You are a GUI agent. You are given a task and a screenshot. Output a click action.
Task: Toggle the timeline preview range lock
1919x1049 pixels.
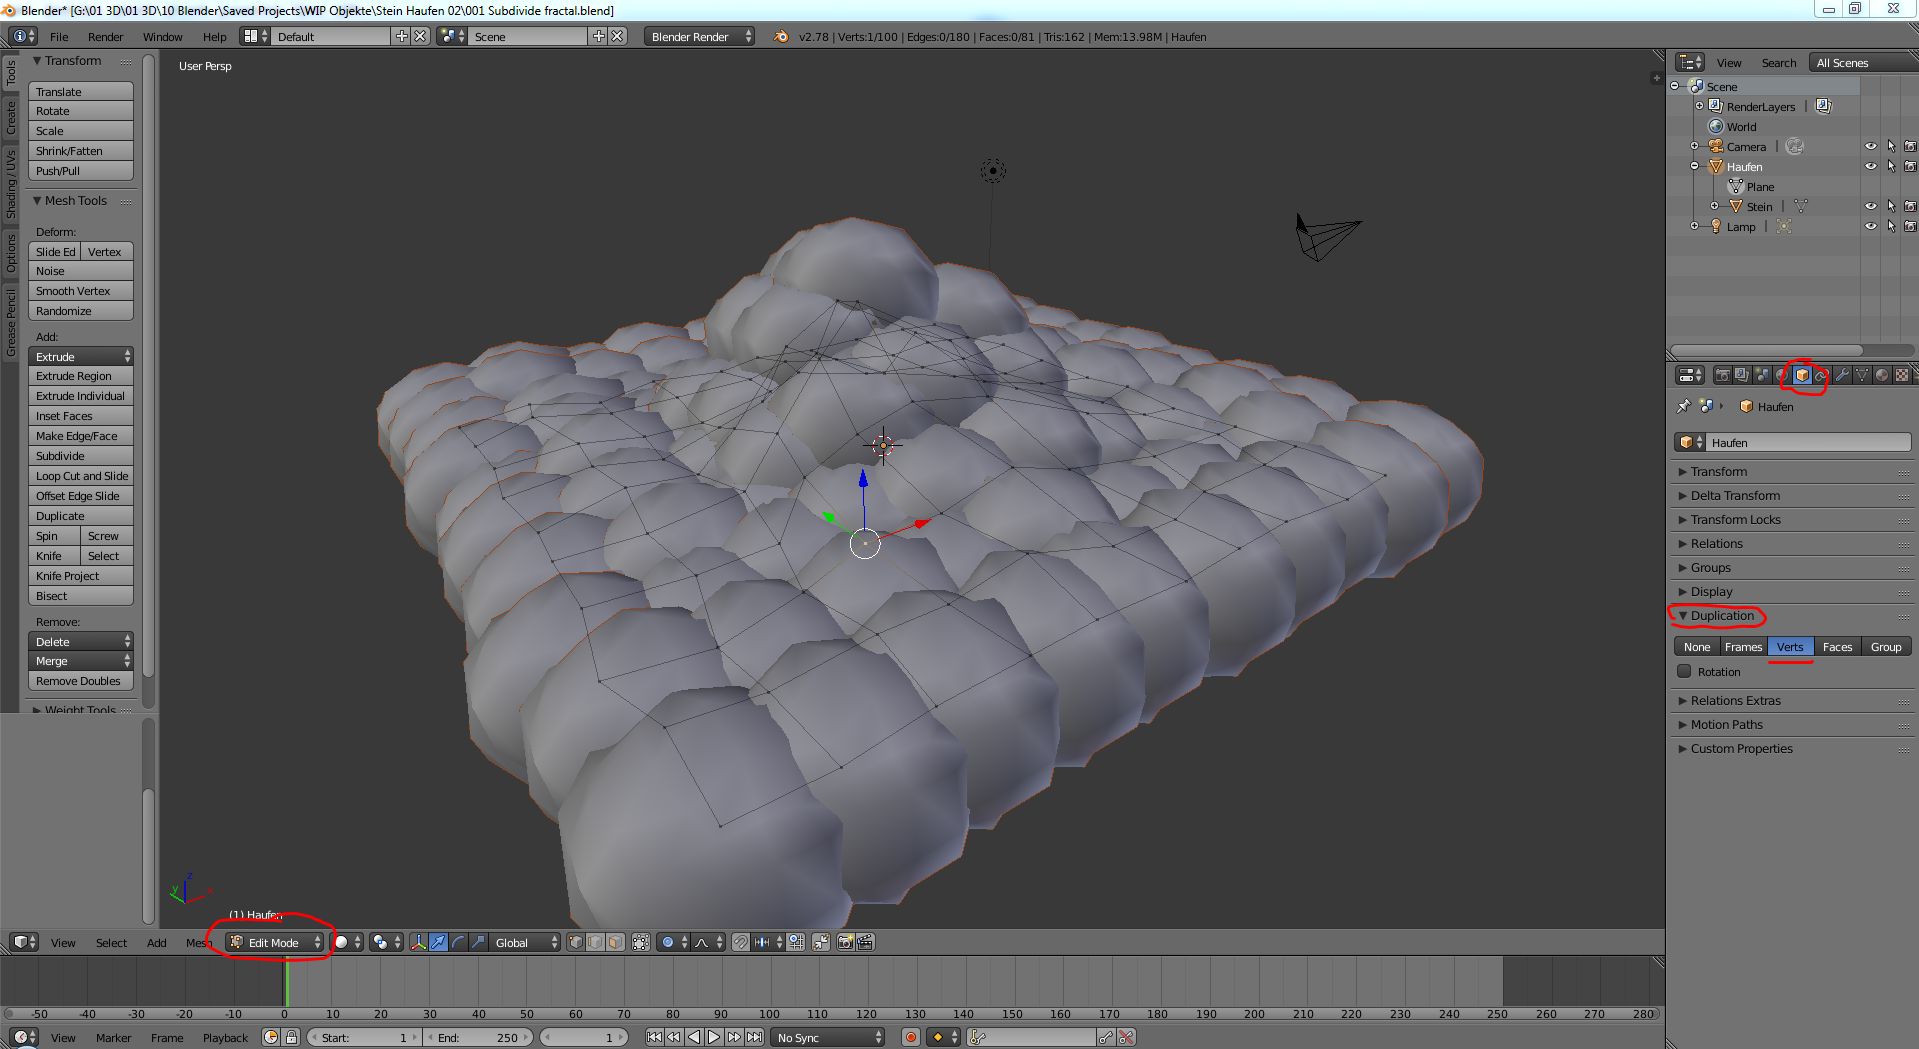click(x=291, y=1037)
